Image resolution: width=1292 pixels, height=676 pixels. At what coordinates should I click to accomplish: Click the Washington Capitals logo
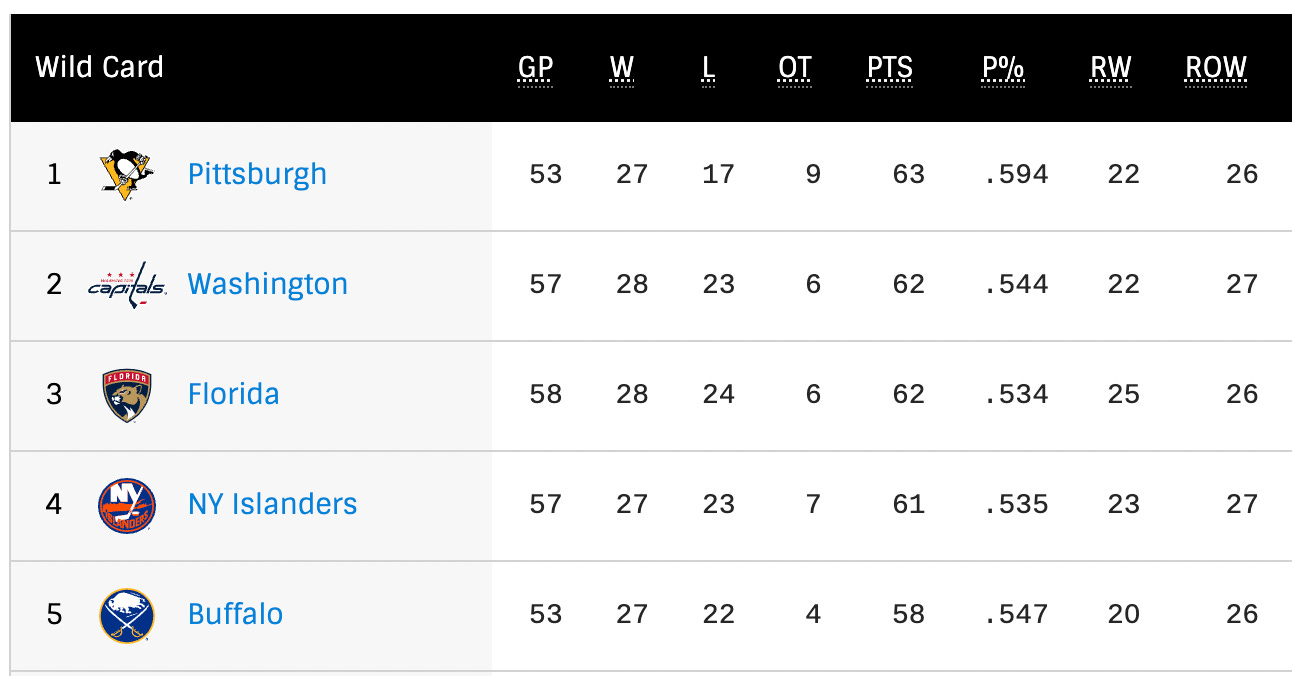coord(127,285)
